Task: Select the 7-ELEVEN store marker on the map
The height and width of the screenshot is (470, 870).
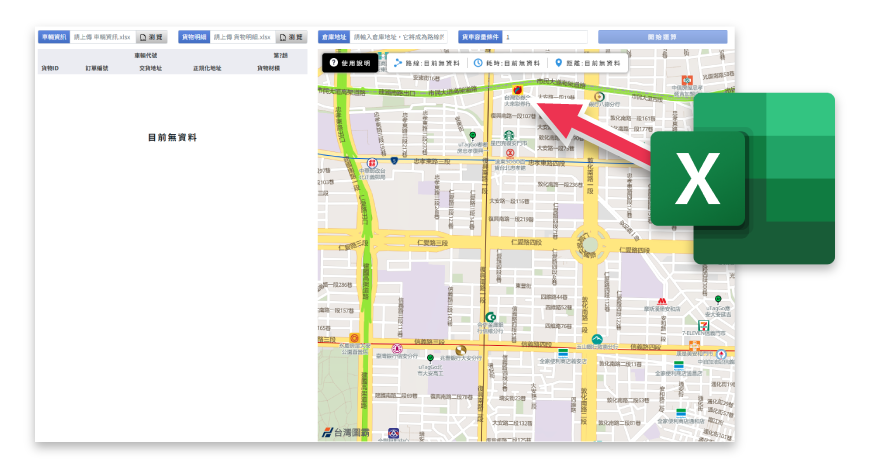Action: (x=704, y=326)
